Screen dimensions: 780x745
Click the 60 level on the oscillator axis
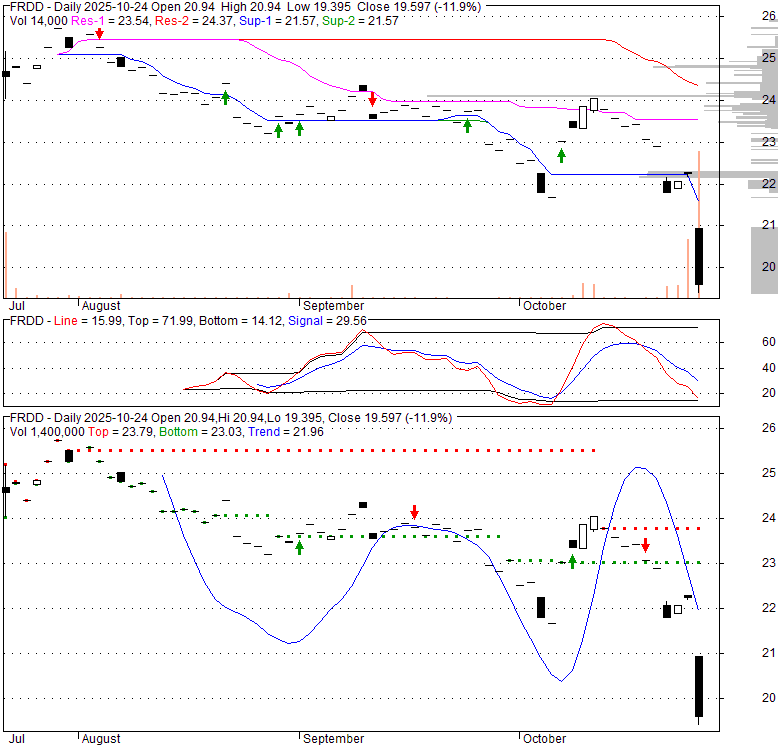[741, 342]
